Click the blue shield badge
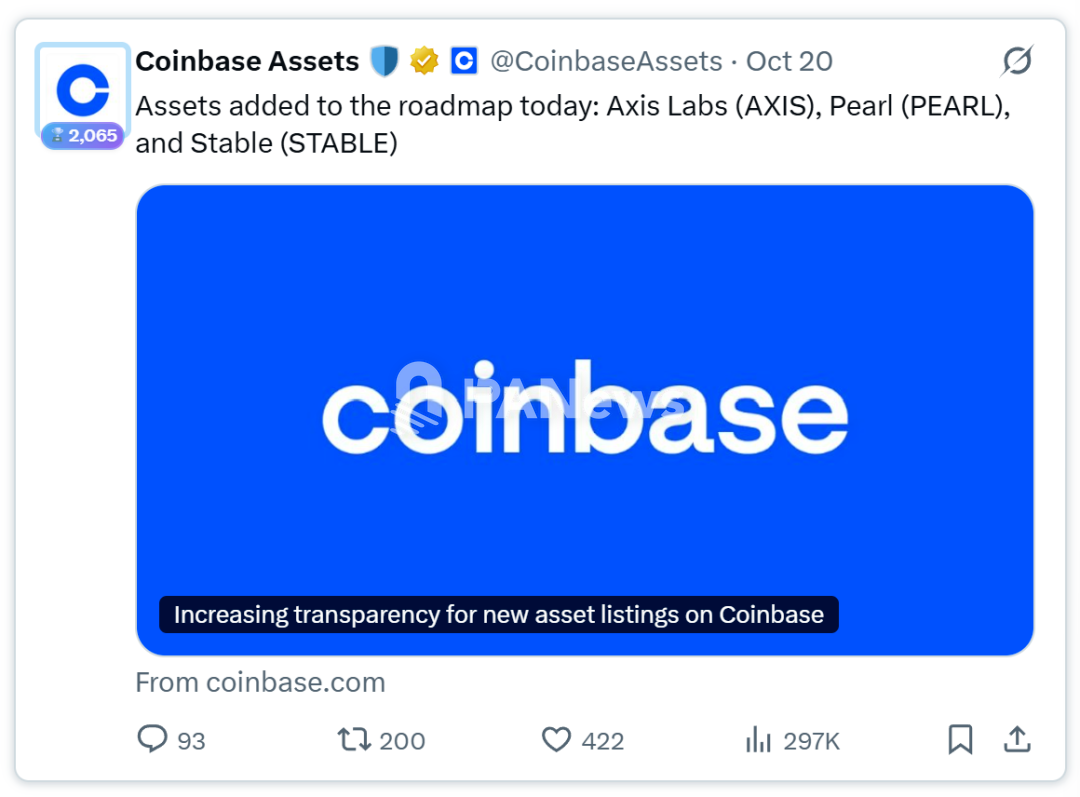This screenshot has height=797, width=1080. 384,61
